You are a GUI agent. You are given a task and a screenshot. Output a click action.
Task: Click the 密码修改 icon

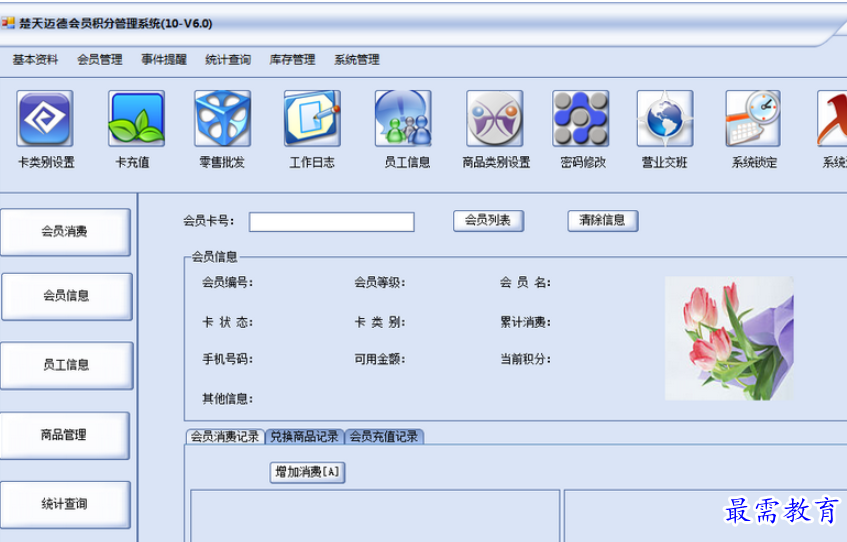coord(581,118)
